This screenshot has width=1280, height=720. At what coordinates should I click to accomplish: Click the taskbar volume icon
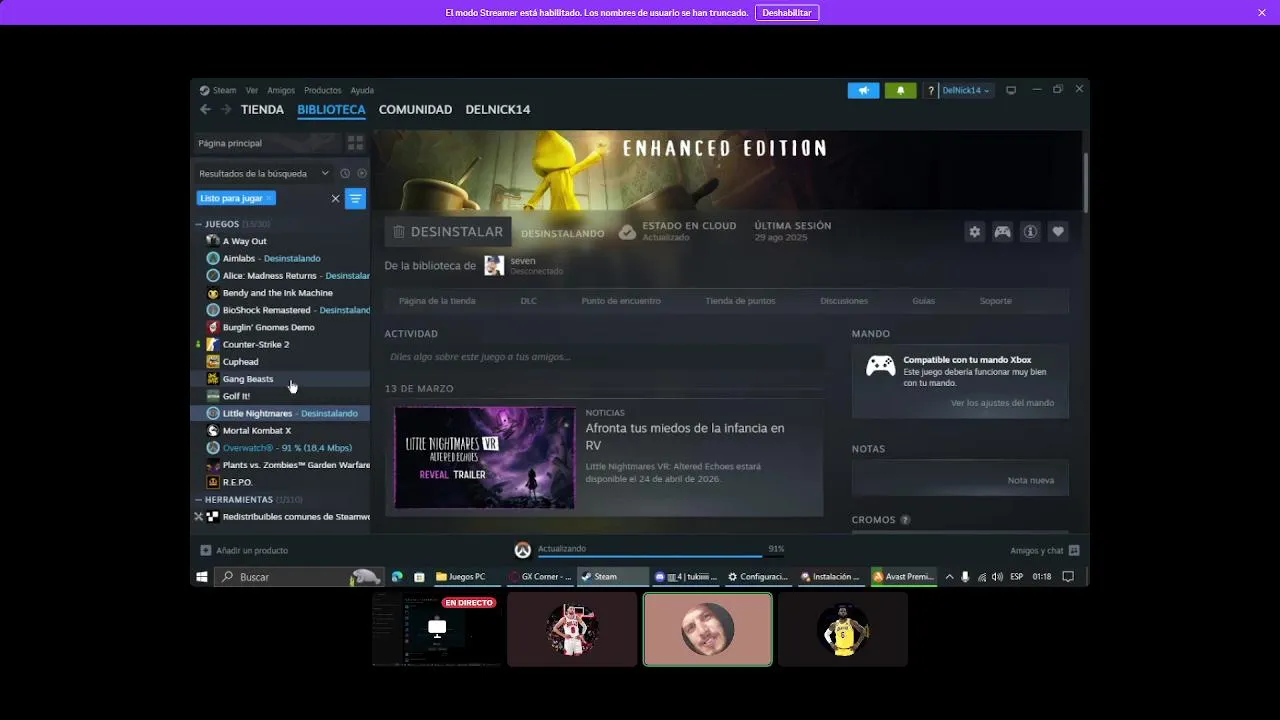997,577
